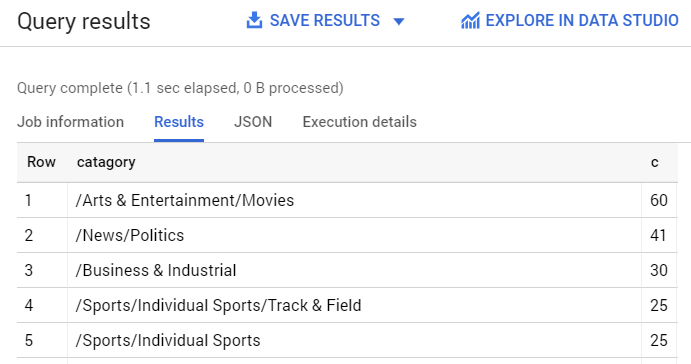The image size is (691, 364).
Task: Switch to the Job information tab
Action: click(71, 122)
